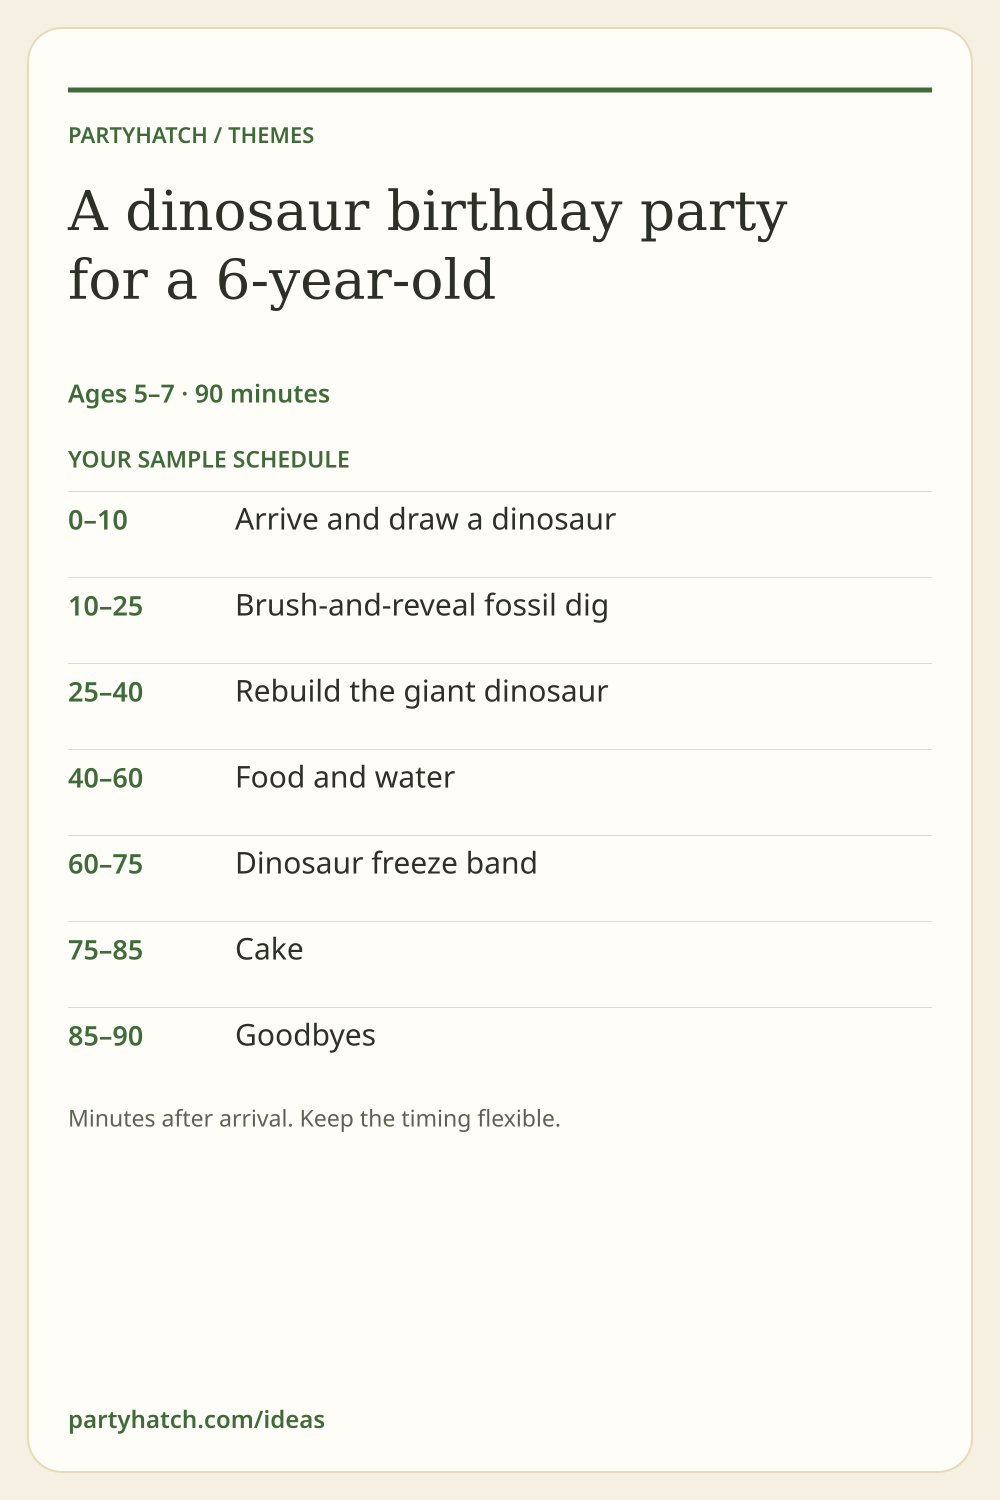Click the 85–90 time label
This screenshot has width=1000, height=1500.
point(105,1036)
